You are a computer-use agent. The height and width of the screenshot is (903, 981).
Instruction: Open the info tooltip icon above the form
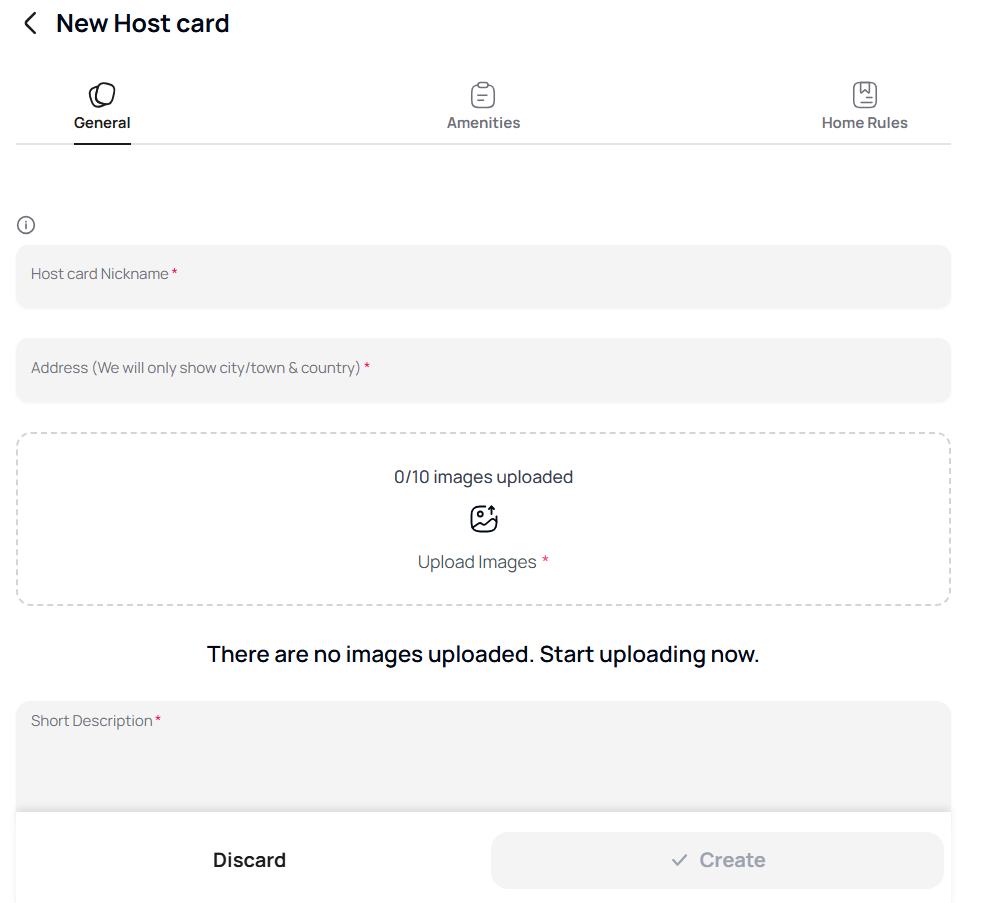pos(25,225)
